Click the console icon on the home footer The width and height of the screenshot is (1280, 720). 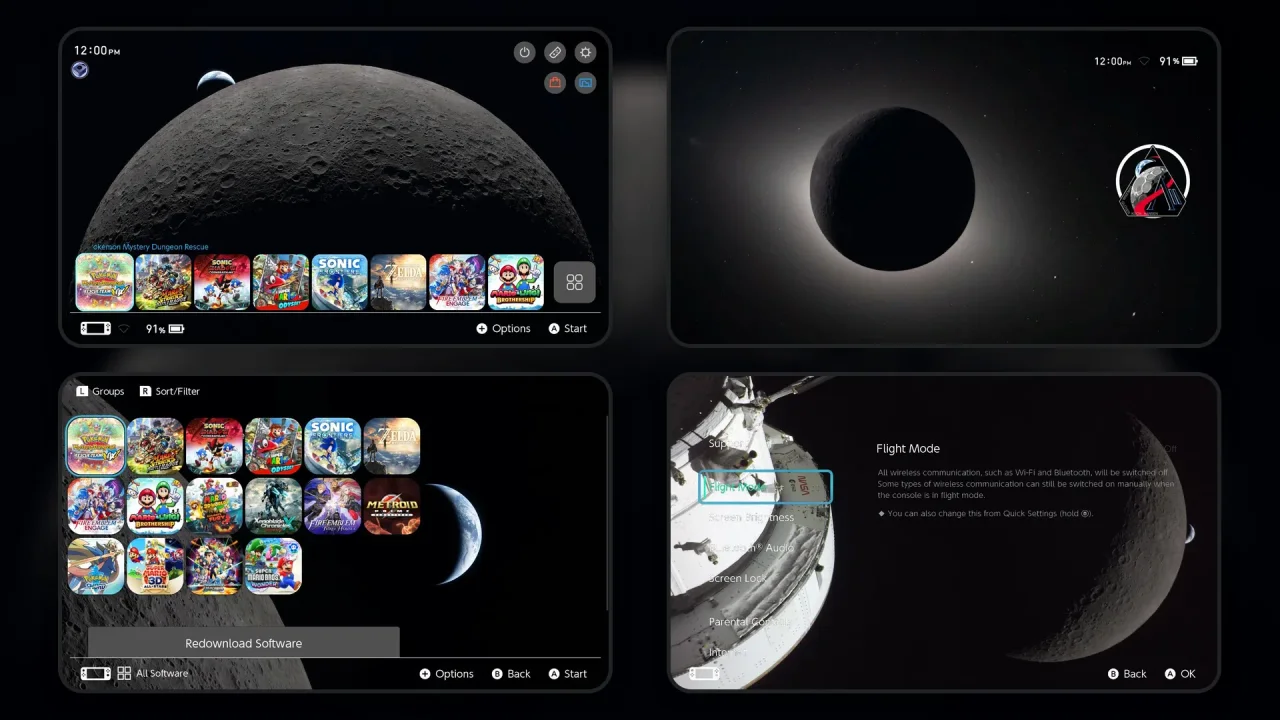pyautogui.click(x=96, y=328)
